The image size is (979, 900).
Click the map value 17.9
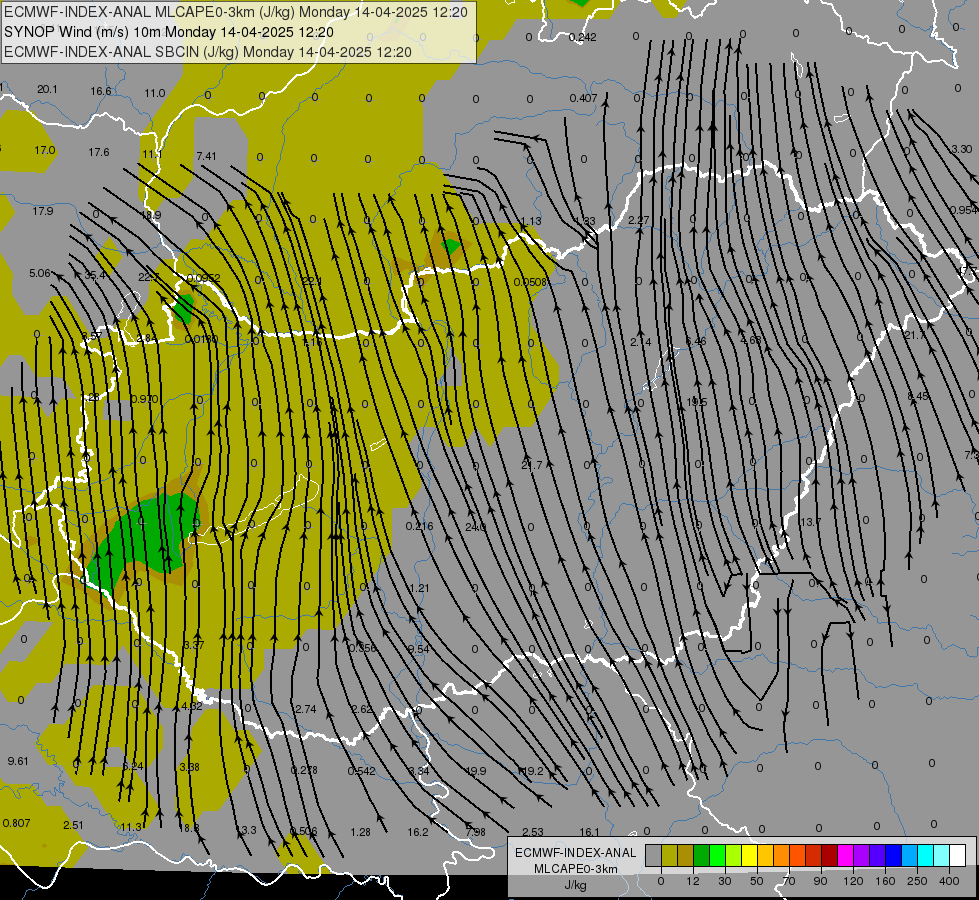pos(42,211)
